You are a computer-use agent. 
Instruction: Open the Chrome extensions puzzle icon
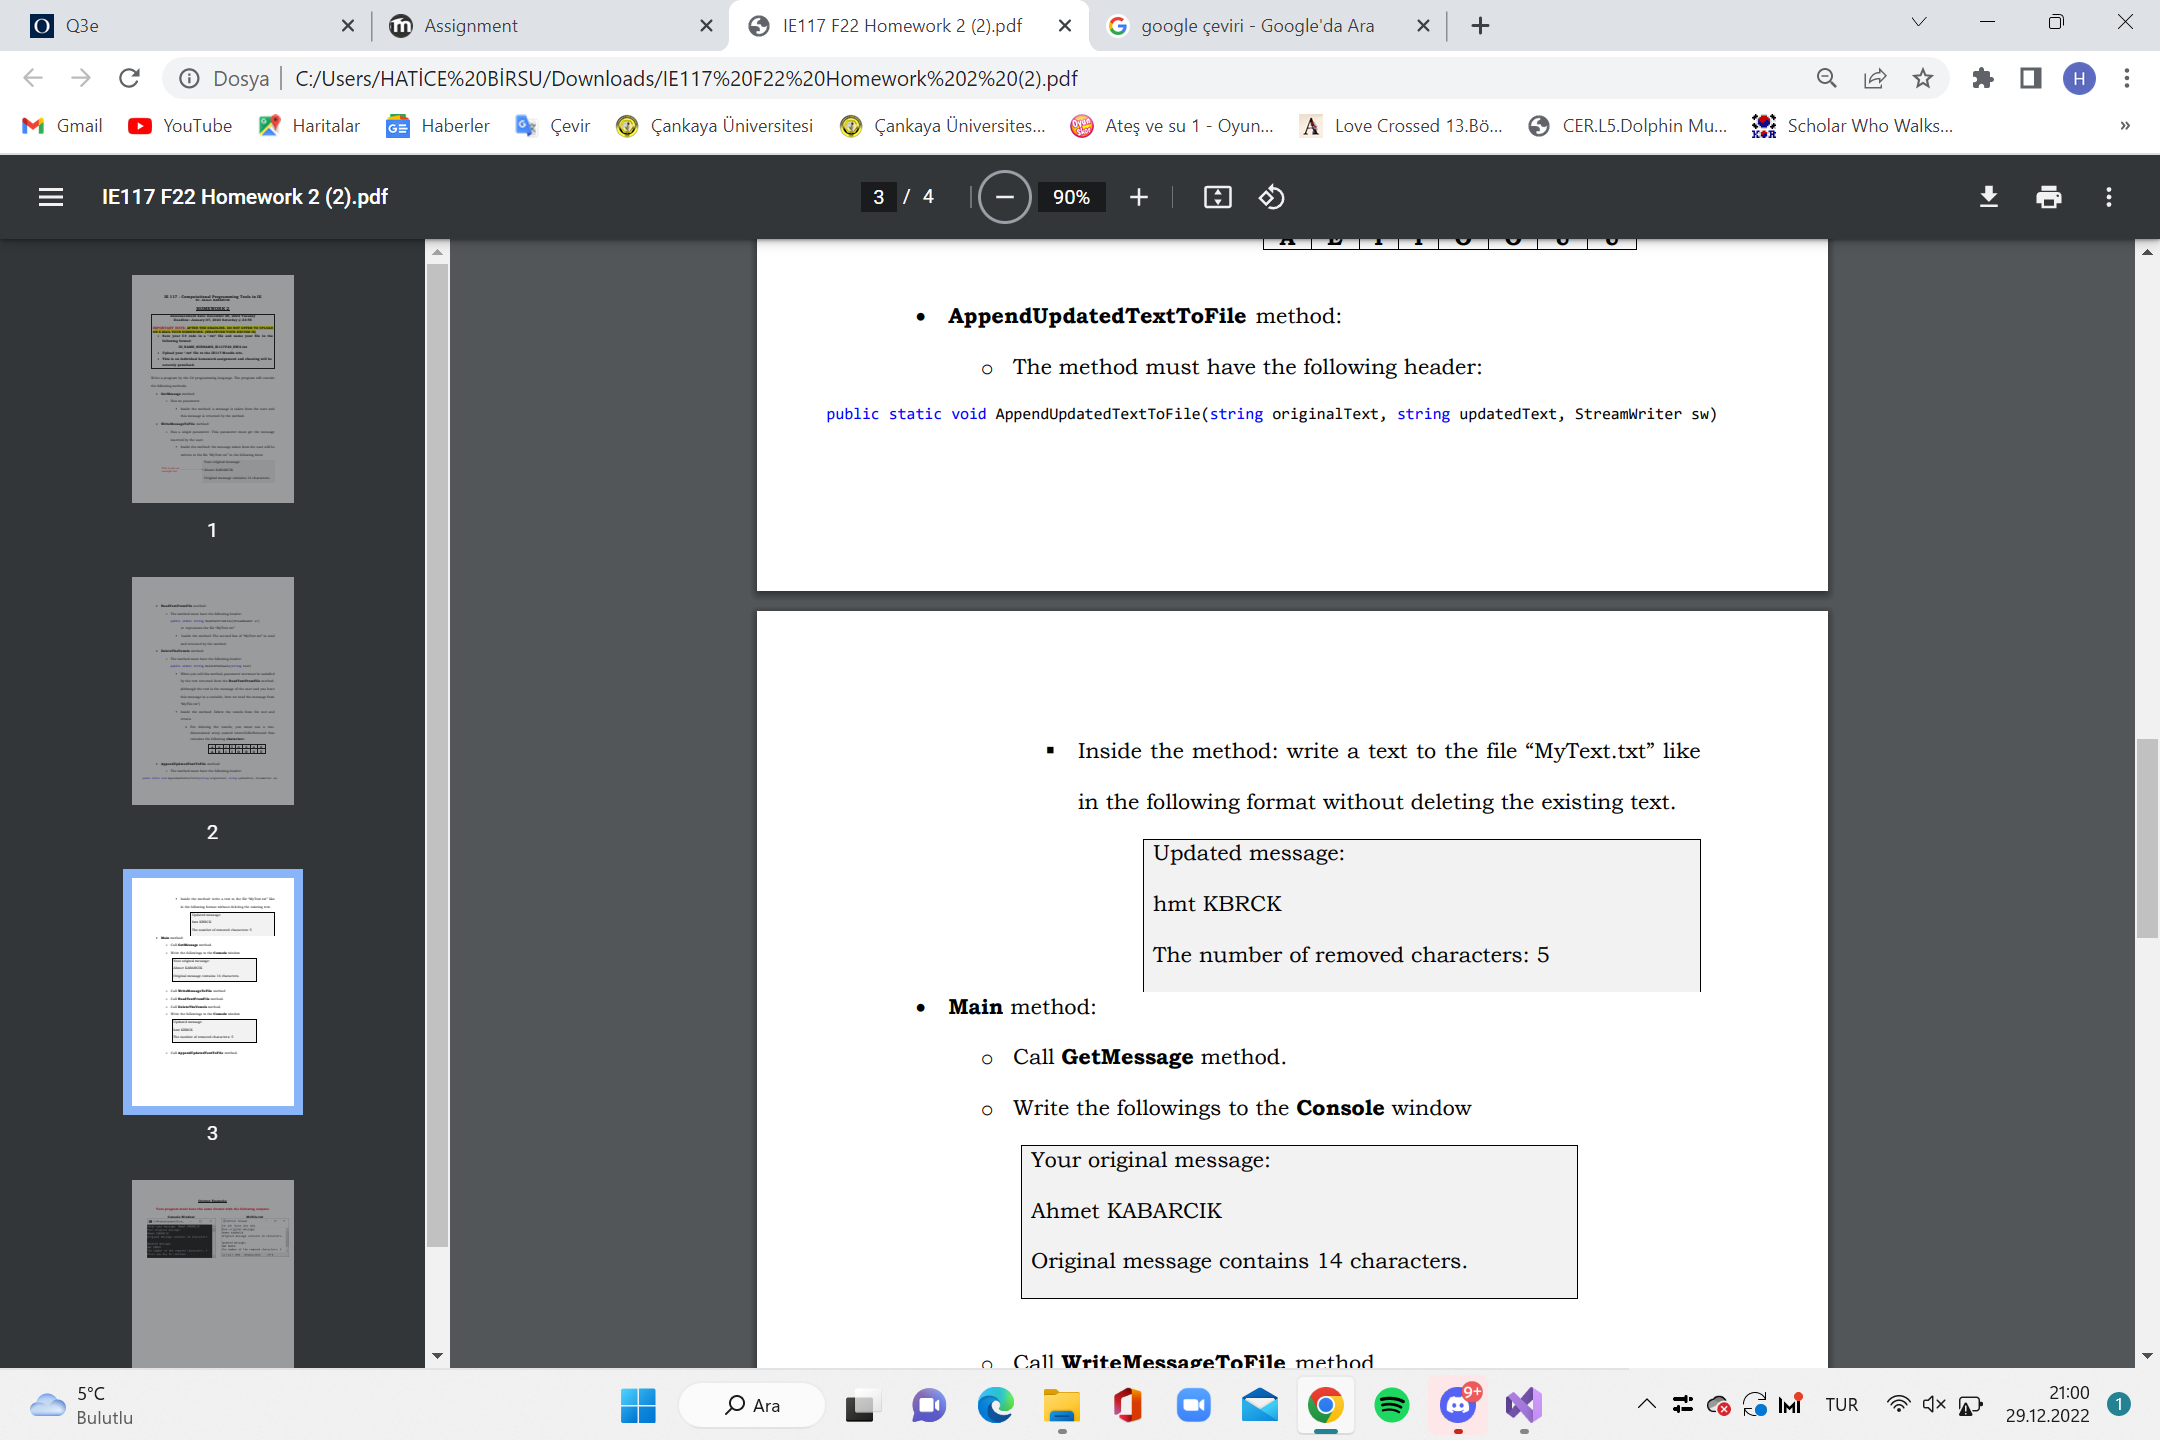coord(1982,78)
